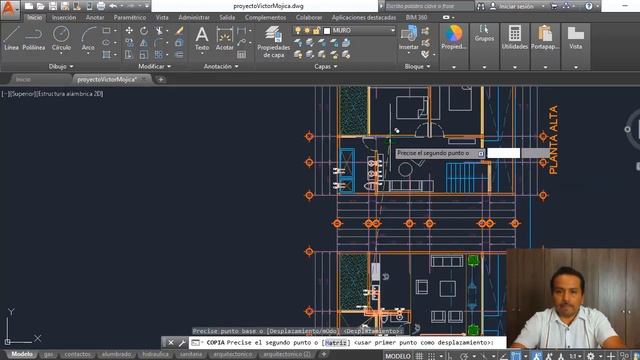Open the Paramétrico ribbon tab
The width and height of the screenshot is (640, 360).
point(130,18)
